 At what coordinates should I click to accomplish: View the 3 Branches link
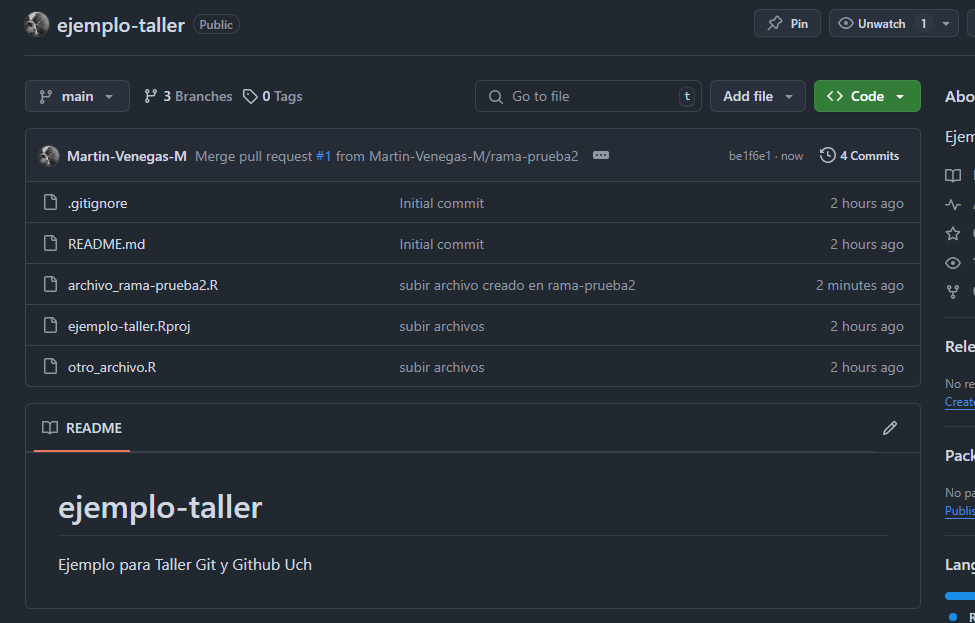point(188,96)
